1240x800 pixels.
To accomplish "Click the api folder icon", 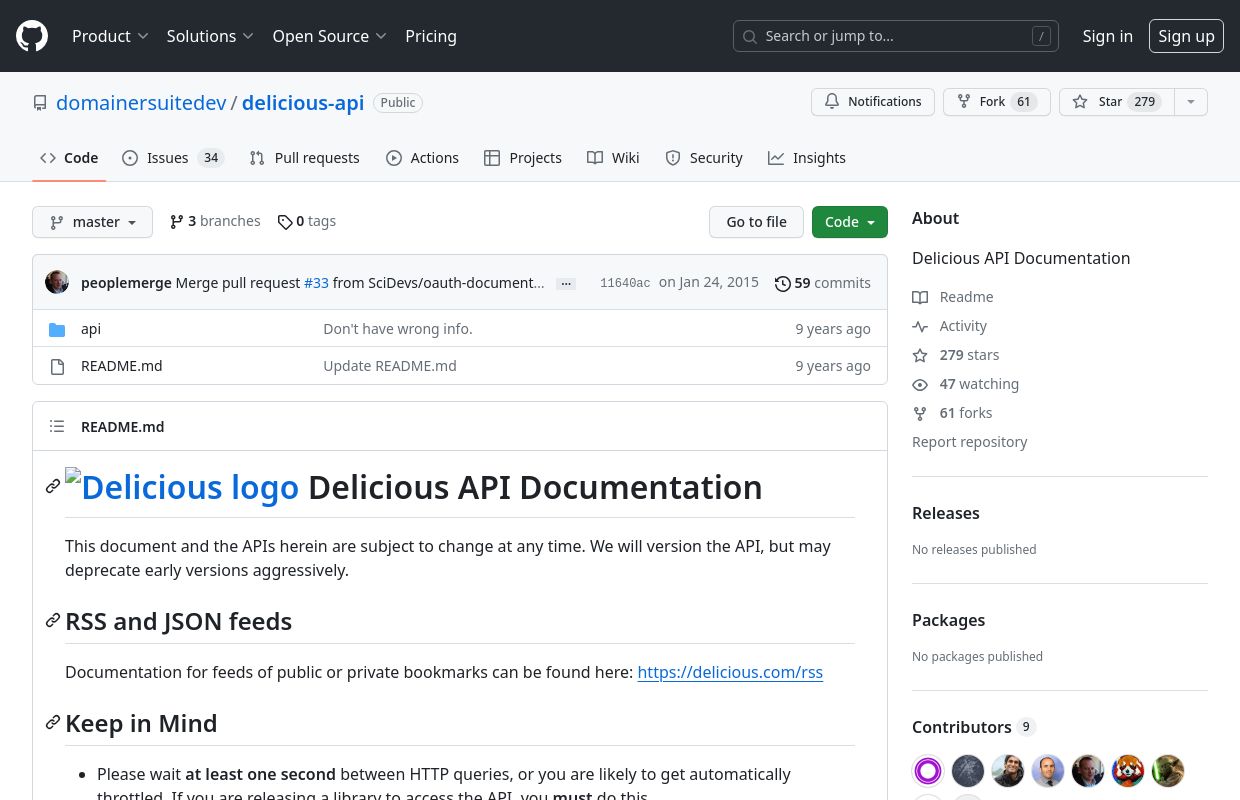I will coord(57,329).
